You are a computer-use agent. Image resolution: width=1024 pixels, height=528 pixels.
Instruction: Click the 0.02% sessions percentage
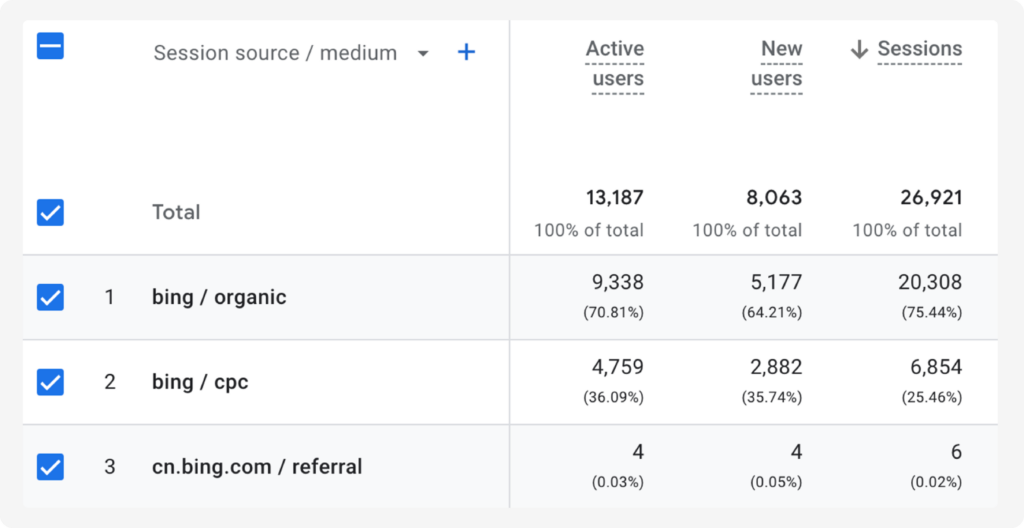pos(936,483)
